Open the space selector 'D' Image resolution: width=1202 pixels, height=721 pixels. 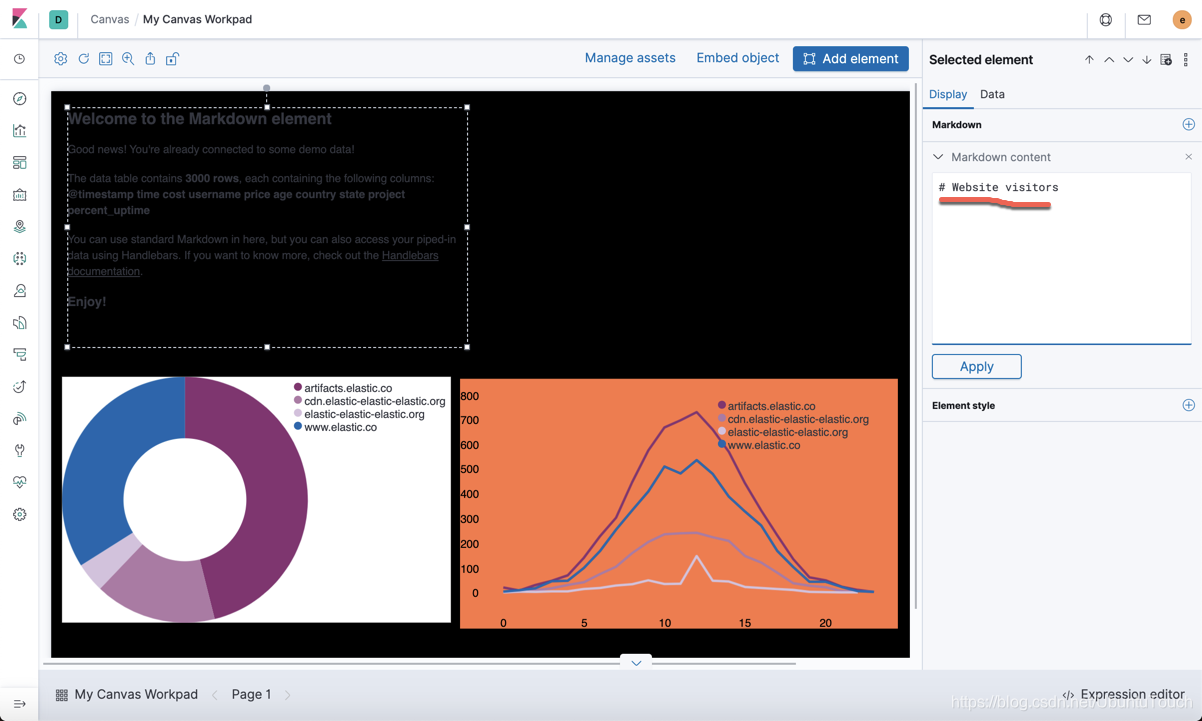tap(59, 20)
